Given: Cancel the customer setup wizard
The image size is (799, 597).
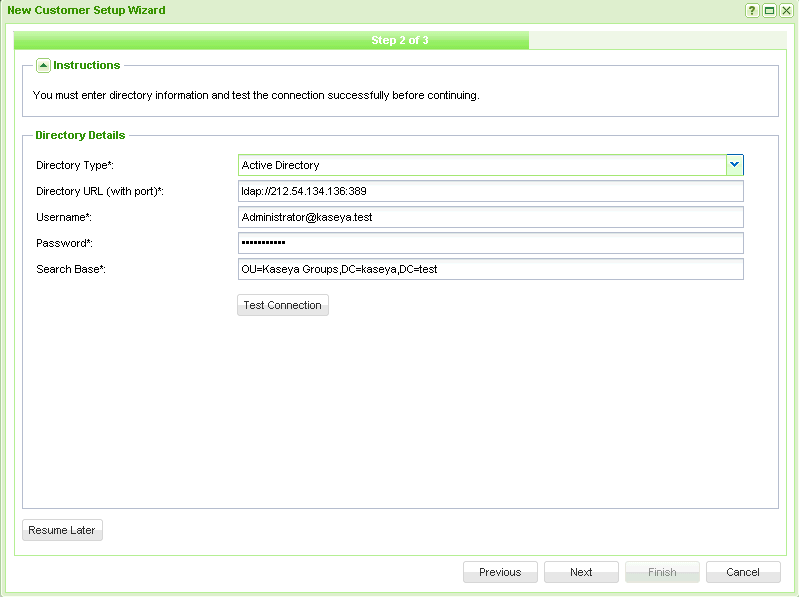Looking at the screenshot, I should click(x=743, y=572).
